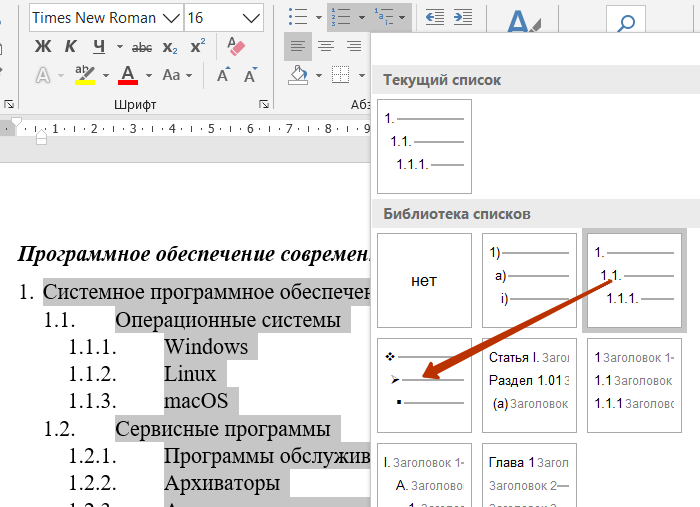Open search with magnifier icon
This screenshot has width=700, height=507.
pos(625,21)
